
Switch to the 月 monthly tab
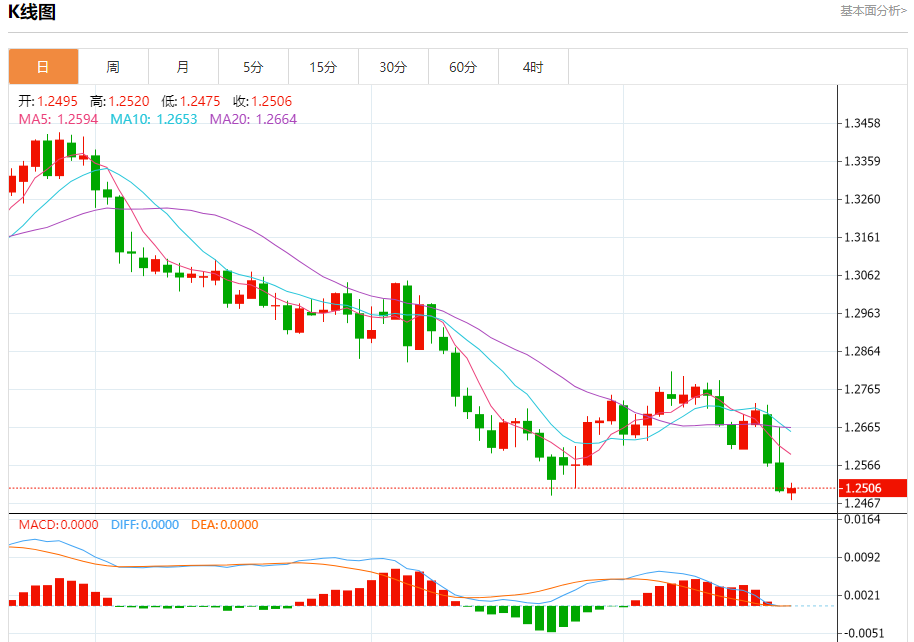click(x=183, y=67)
